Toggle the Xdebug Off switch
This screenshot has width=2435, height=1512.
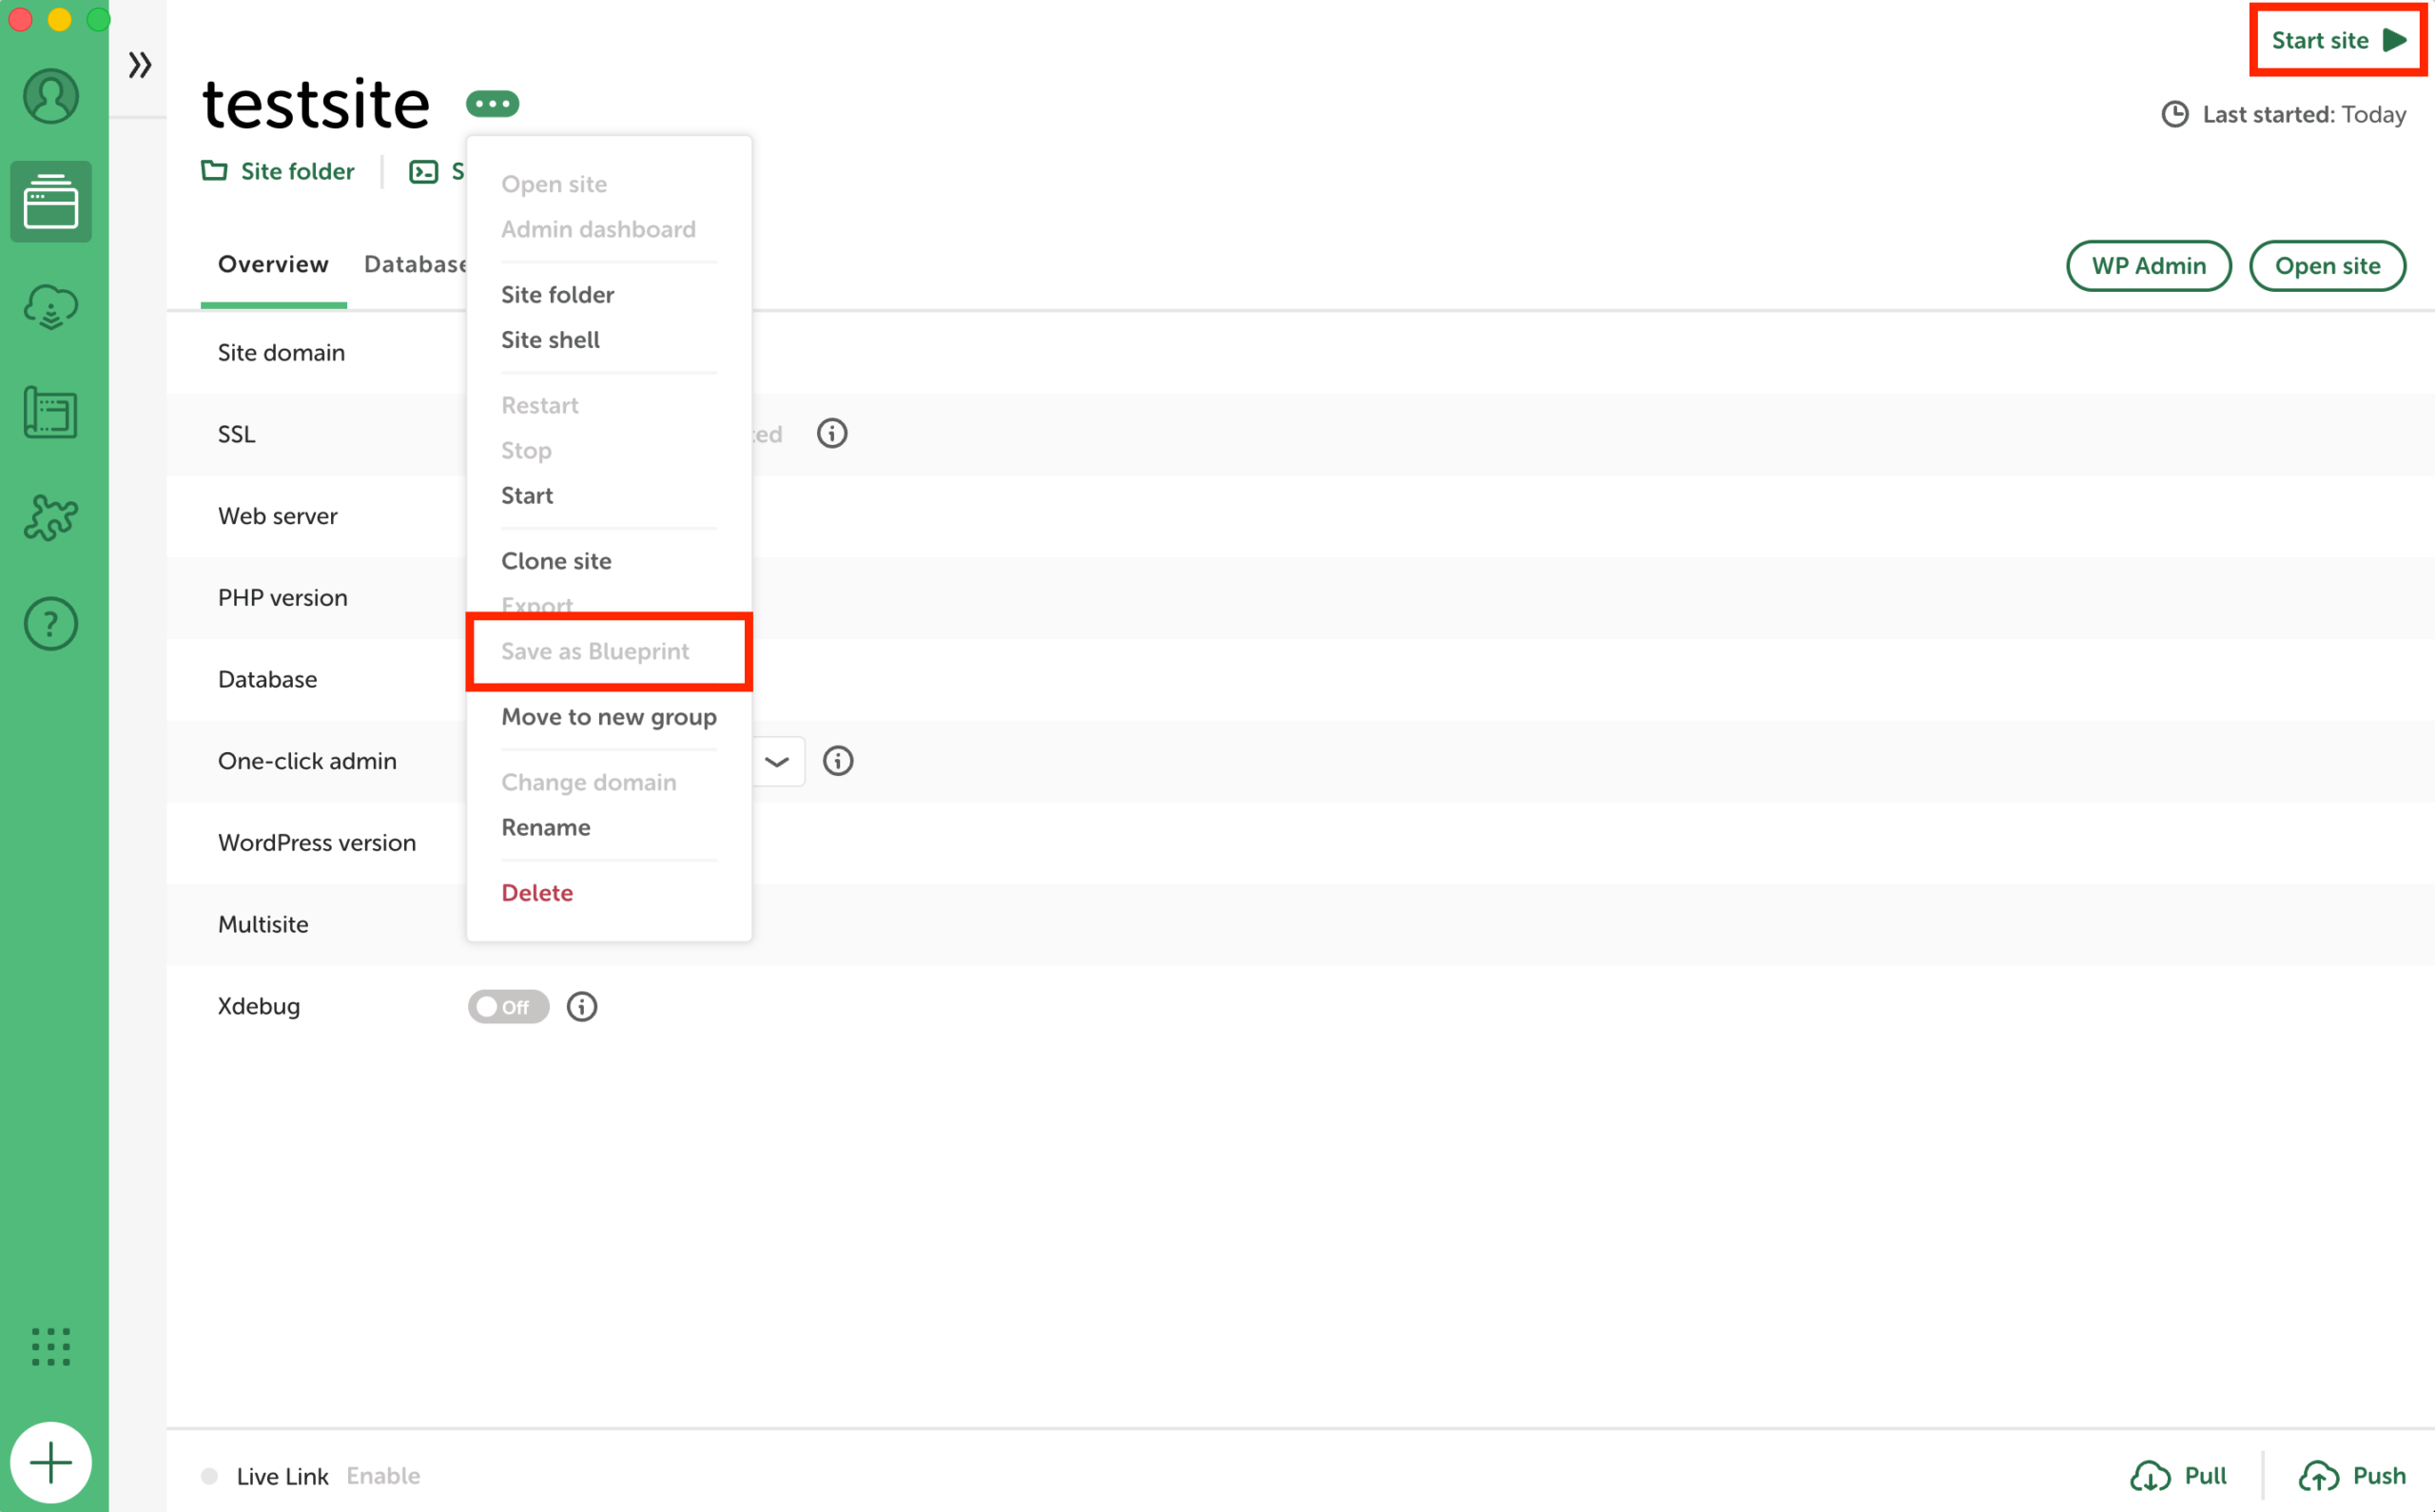coord(508,1007)
